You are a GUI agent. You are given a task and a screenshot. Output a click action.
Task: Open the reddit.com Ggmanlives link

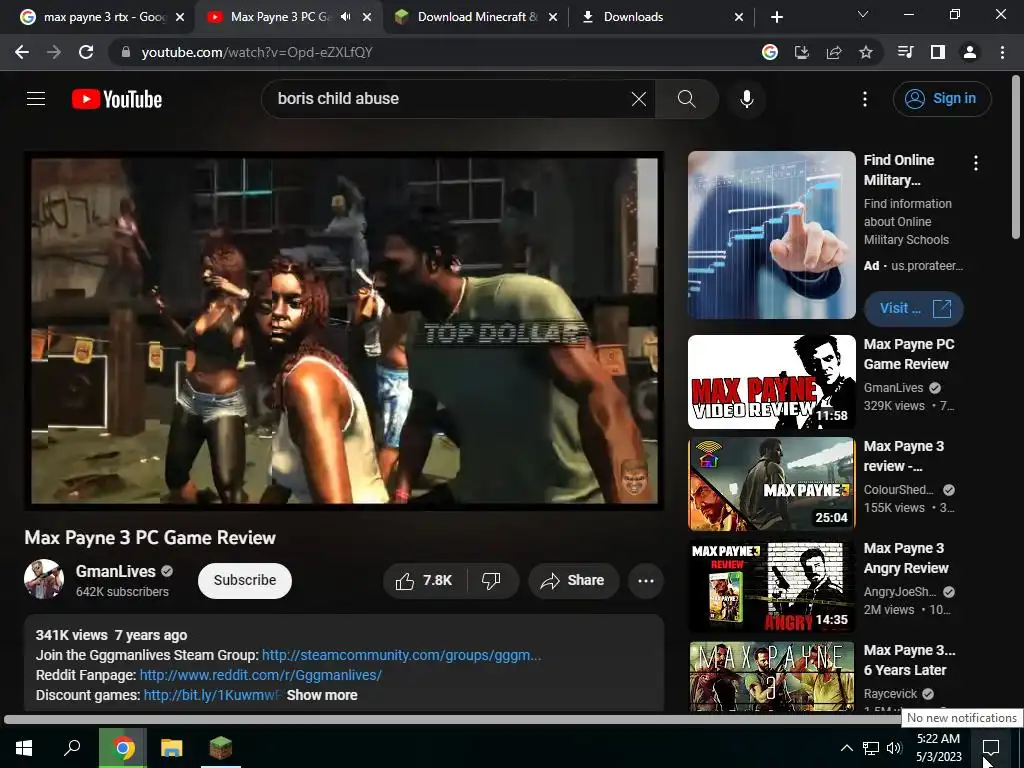pos(261,675)
